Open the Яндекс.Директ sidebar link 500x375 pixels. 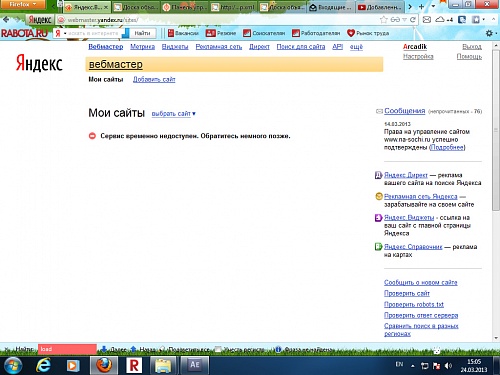(406, 175)
